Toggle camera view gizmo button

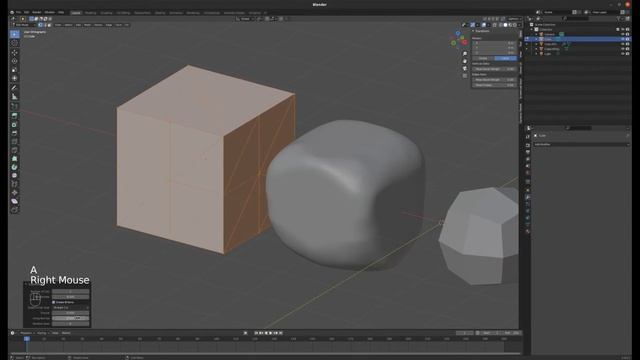click(465, 68)
